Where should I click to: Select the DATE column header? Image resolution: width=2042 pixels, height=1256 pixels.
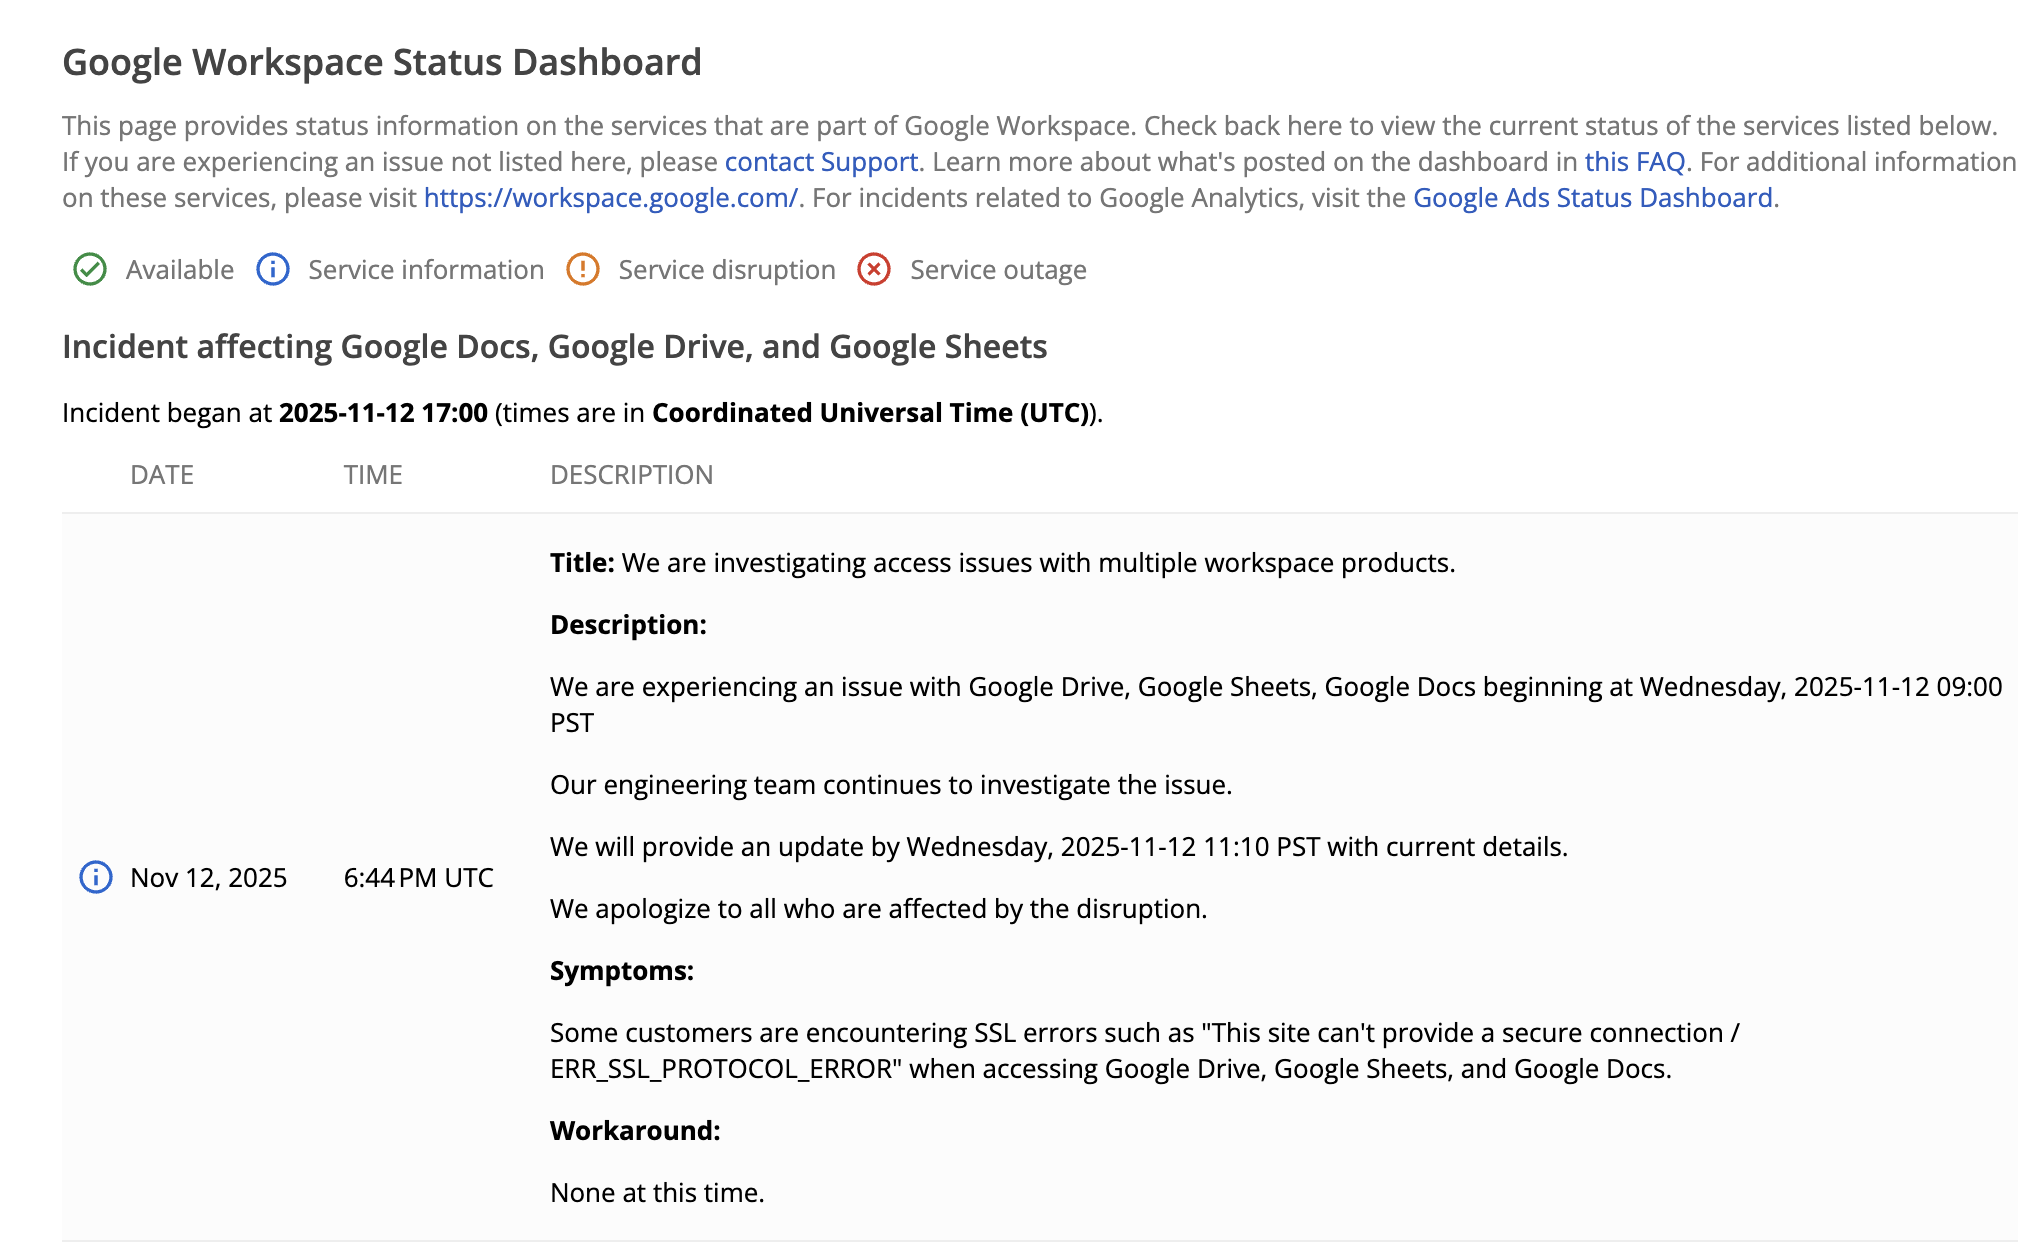[x=163, y=474]
